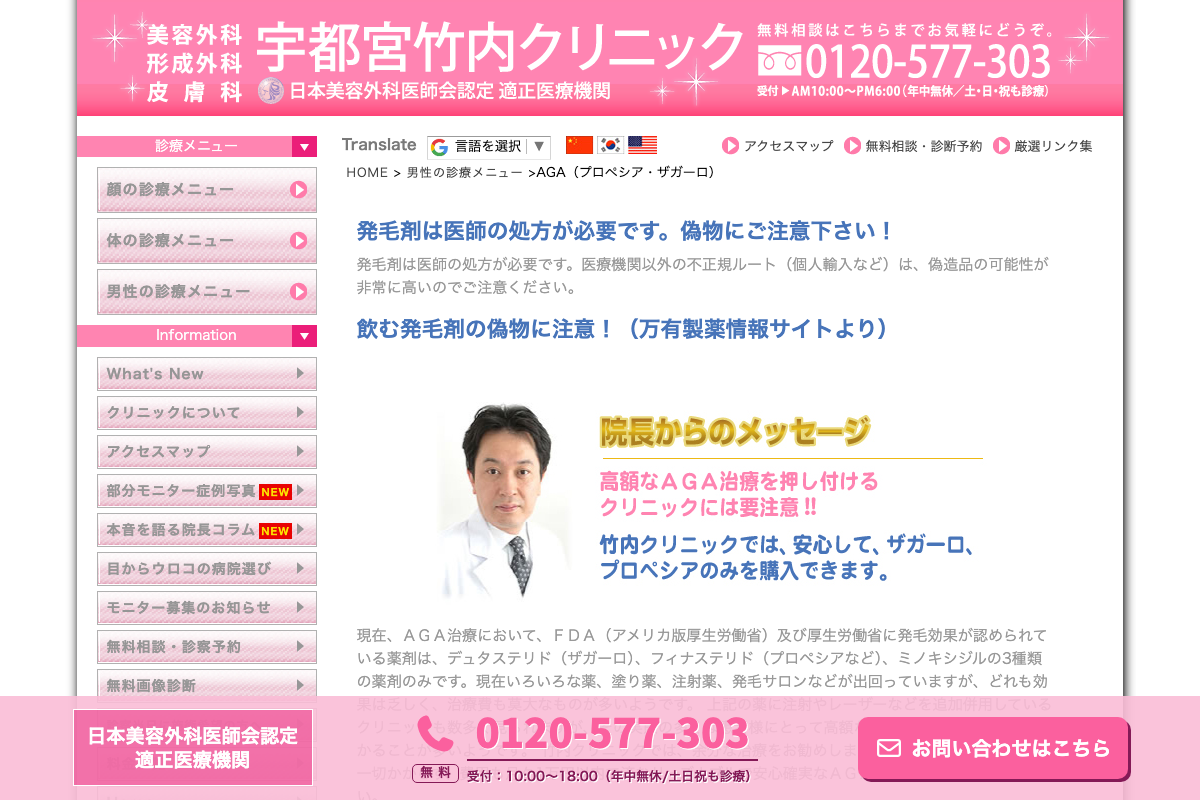Click the pink circle arrow on 体の診療メニュー
Screen dimensions: 1200x800
(x=298, y=241)
